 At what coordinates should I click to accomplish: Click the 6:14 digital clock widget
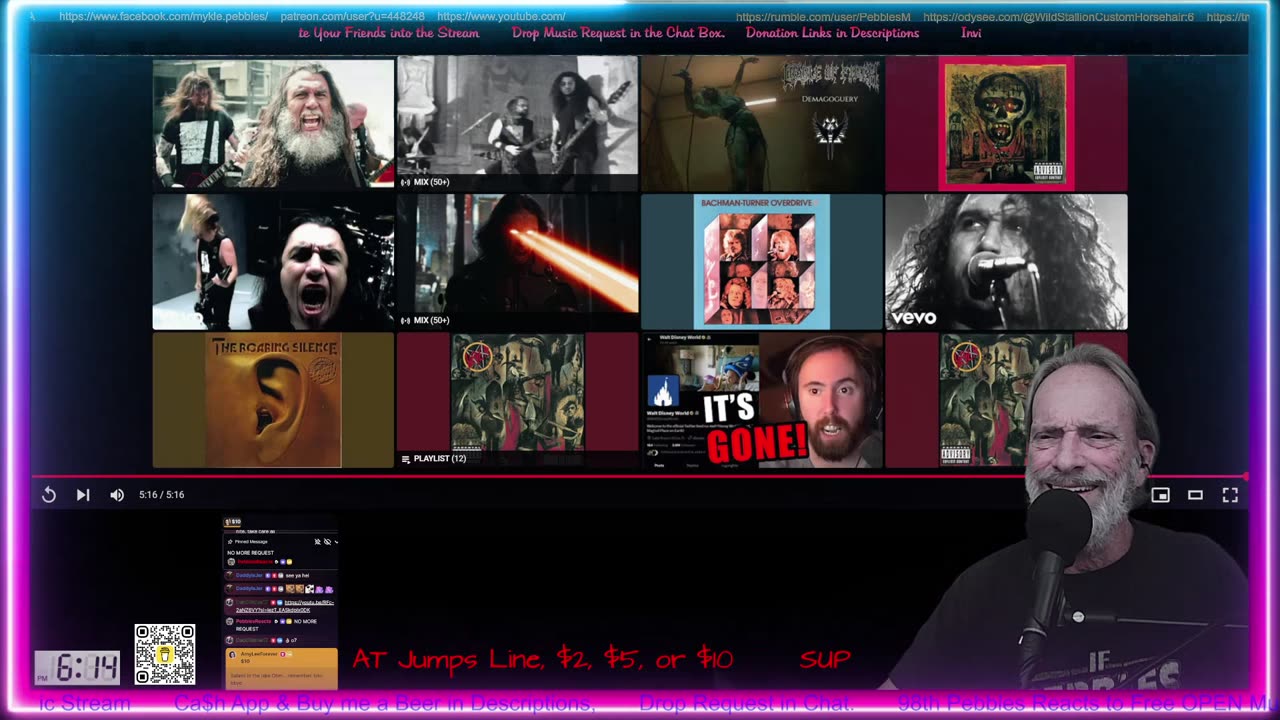[77, 667]
